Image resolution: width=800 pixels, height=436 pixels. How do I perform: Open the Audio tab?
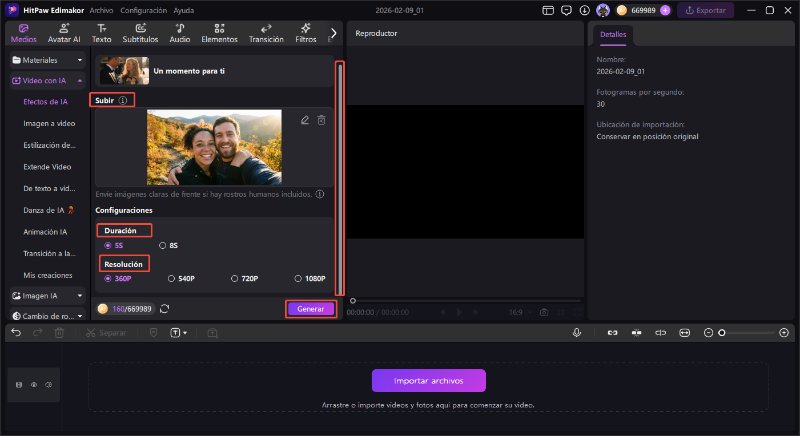pyautogui.click(x=180, y=33)
